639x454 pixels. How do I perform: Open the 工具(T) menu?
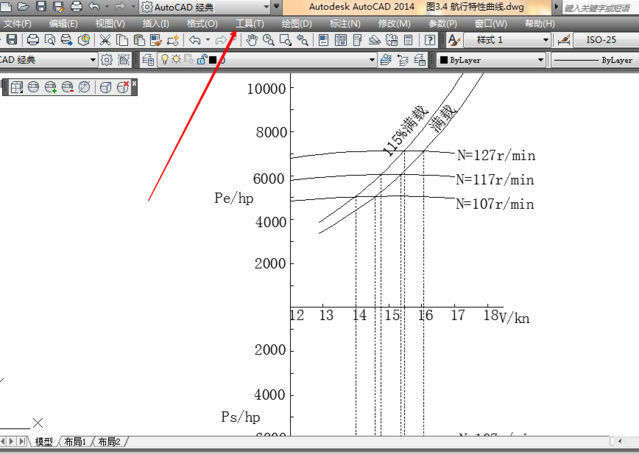click(x=250, y=23)
